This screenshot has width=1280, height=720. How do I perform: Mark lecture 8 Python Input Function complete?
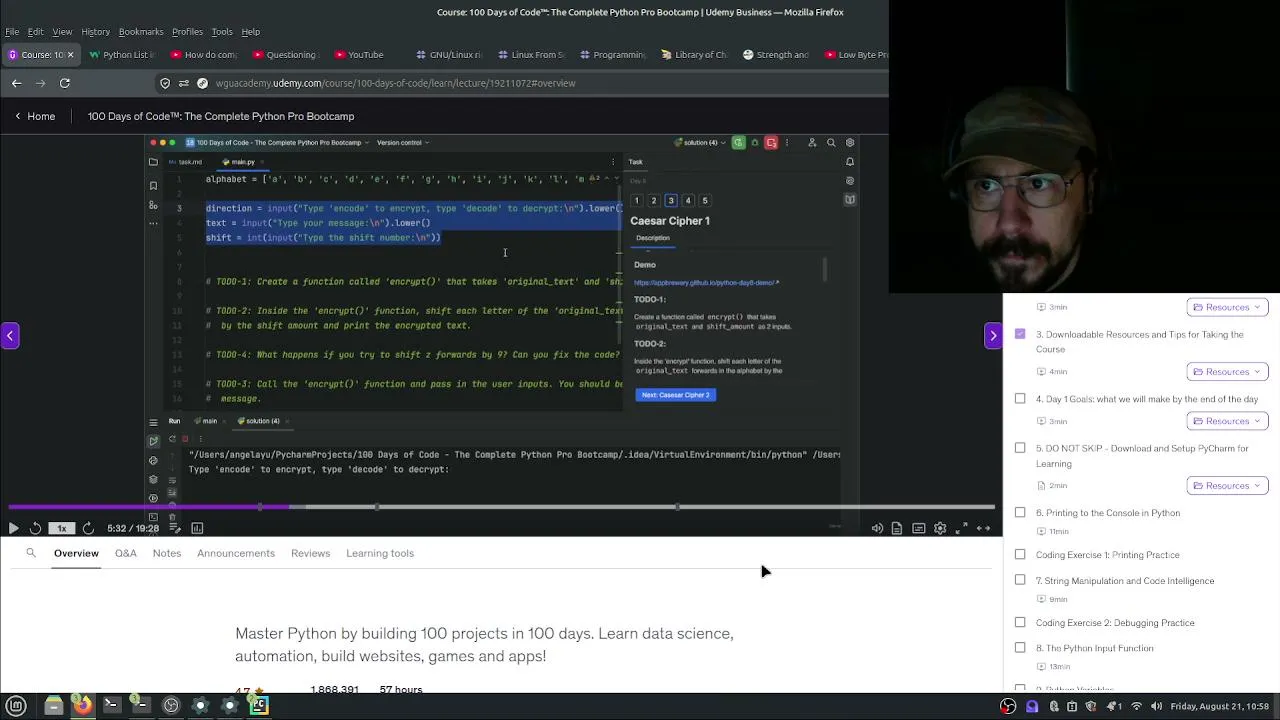(1020, 648)
